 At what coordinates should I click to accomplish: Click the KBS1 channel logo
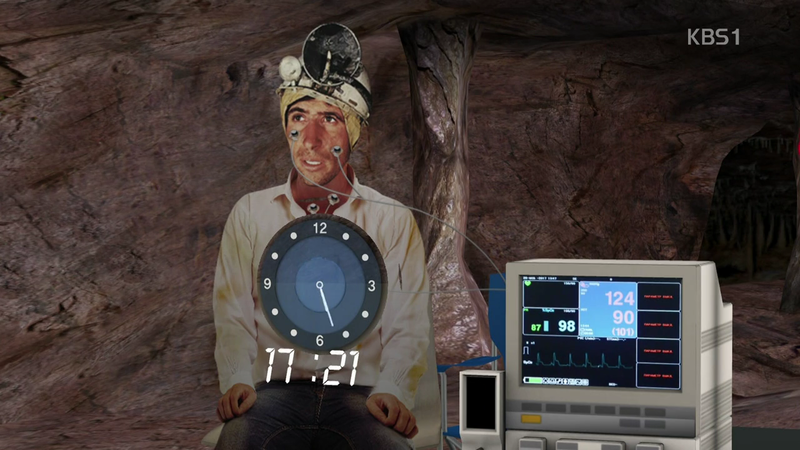point(713,37)
